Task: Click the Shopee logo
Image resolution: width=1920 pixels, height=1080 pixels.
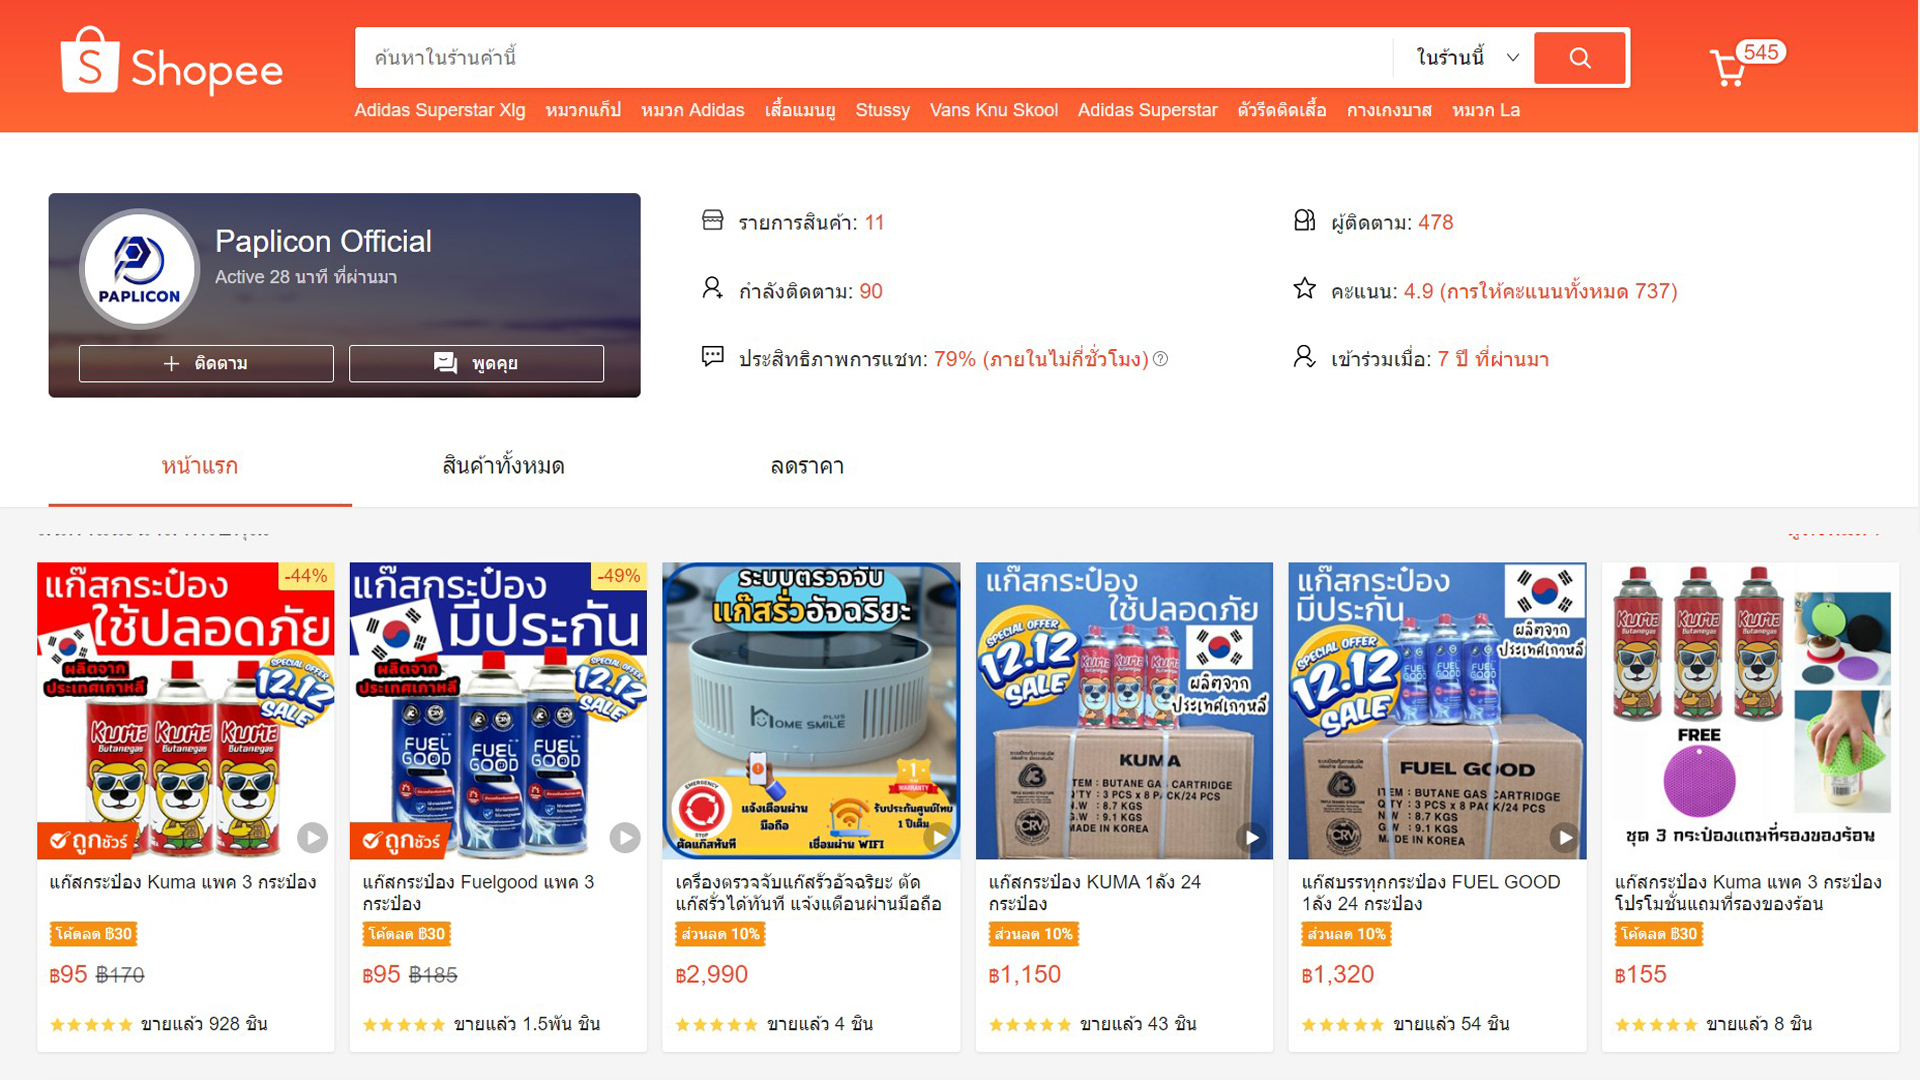Action: (171, 61)
